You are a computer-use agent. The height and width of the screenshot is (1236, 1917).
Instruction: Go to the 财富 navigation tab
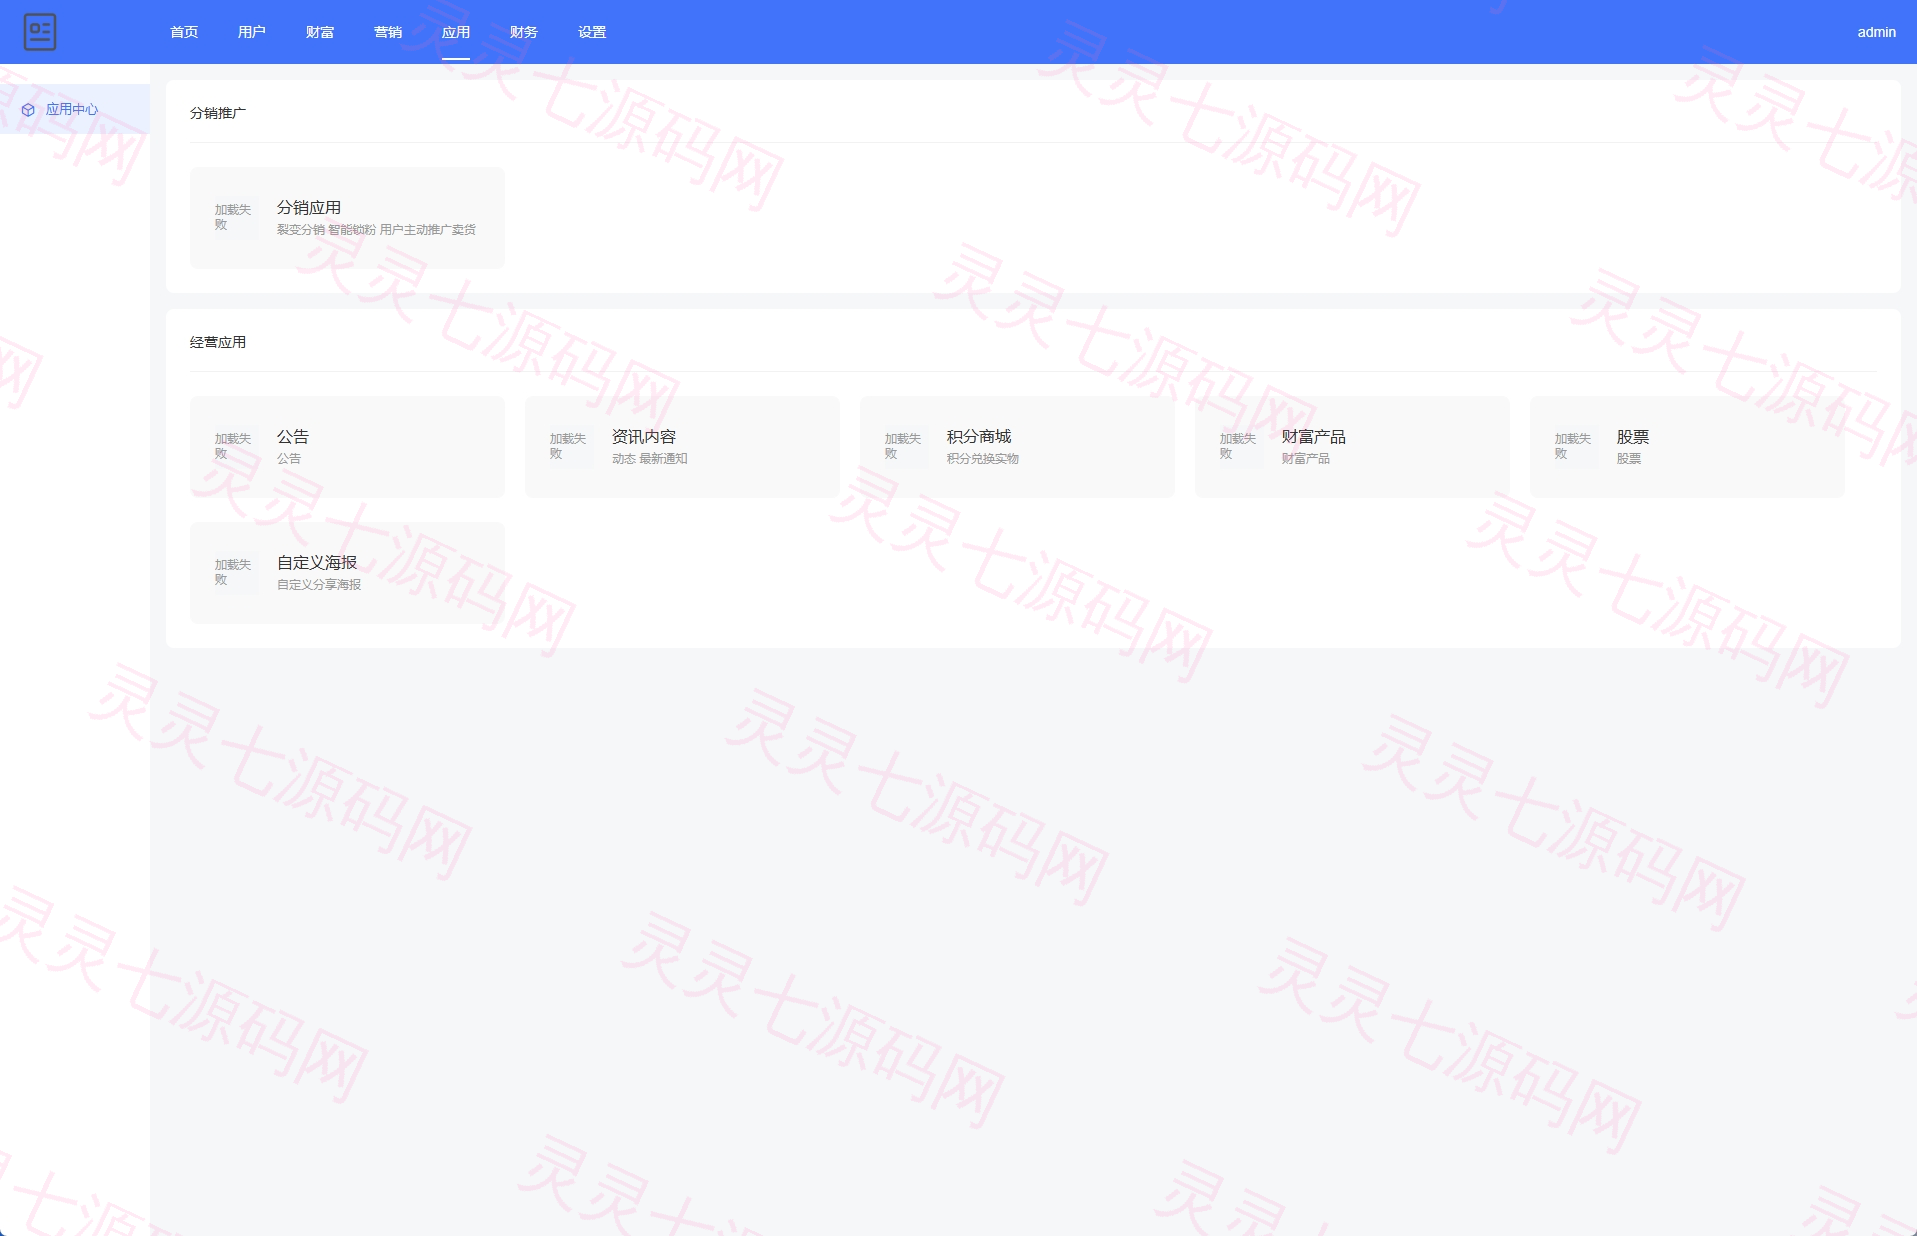click(x=320, y=32)
